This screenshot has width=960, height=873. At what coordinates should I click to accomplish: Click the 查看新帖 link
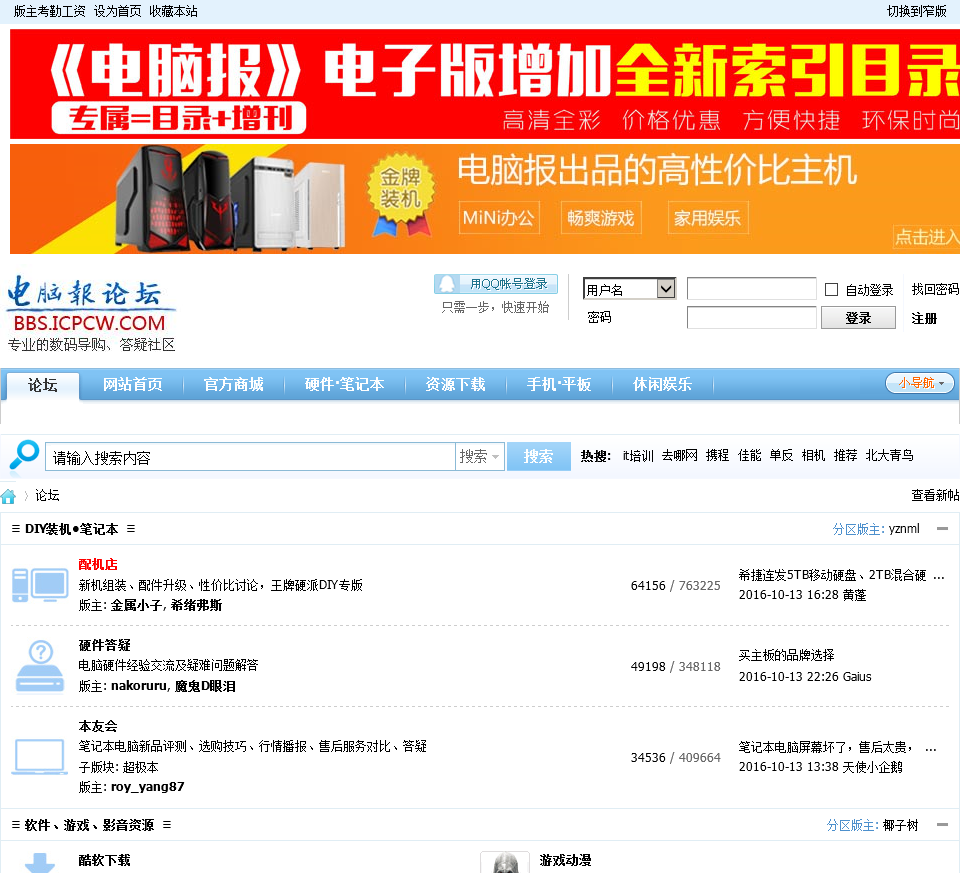pos(935,495)
